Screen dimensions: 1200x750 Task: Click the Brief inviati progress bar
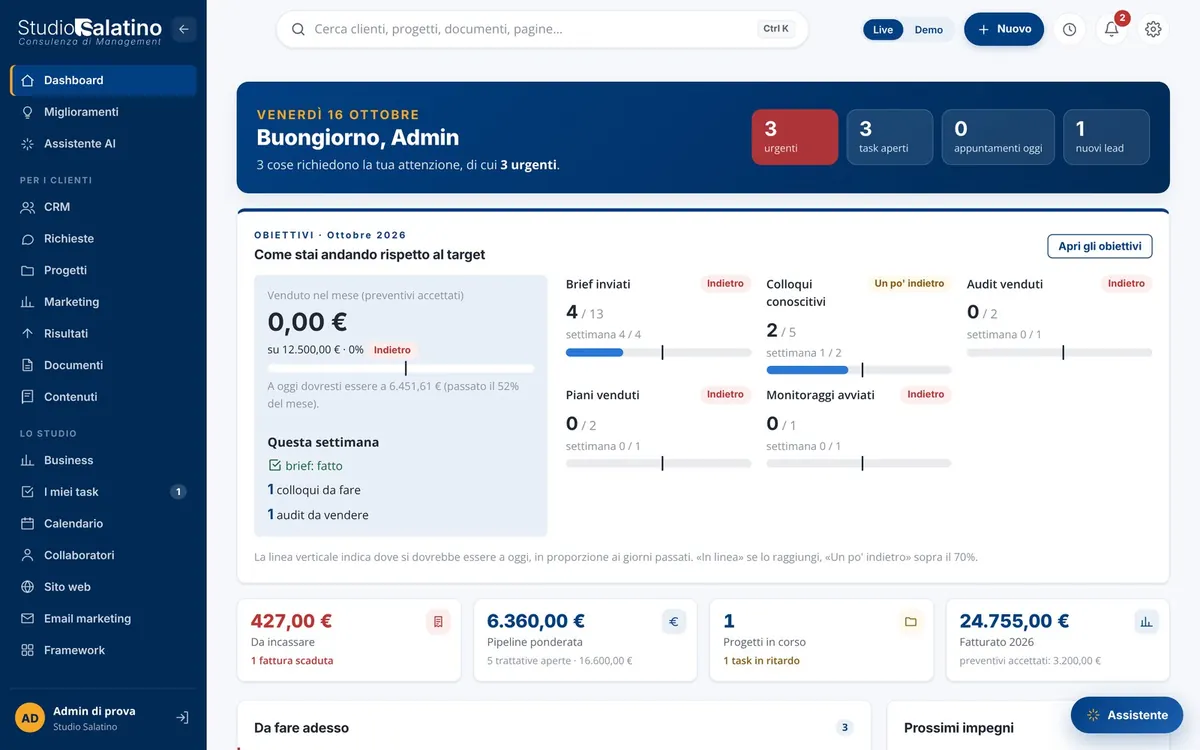[x=658, y=352]
